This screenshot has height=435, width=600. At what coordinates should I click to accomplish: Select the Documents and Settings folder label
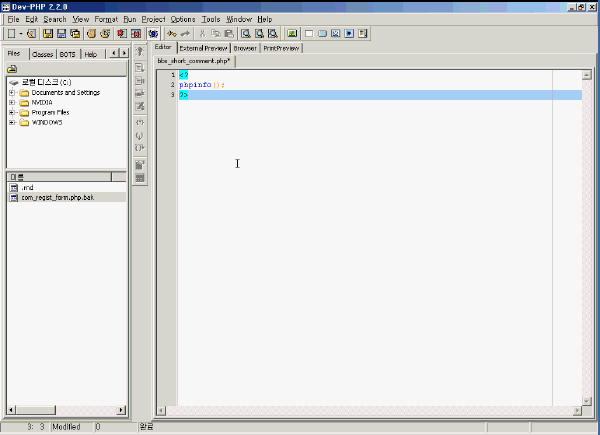[66, 93]
